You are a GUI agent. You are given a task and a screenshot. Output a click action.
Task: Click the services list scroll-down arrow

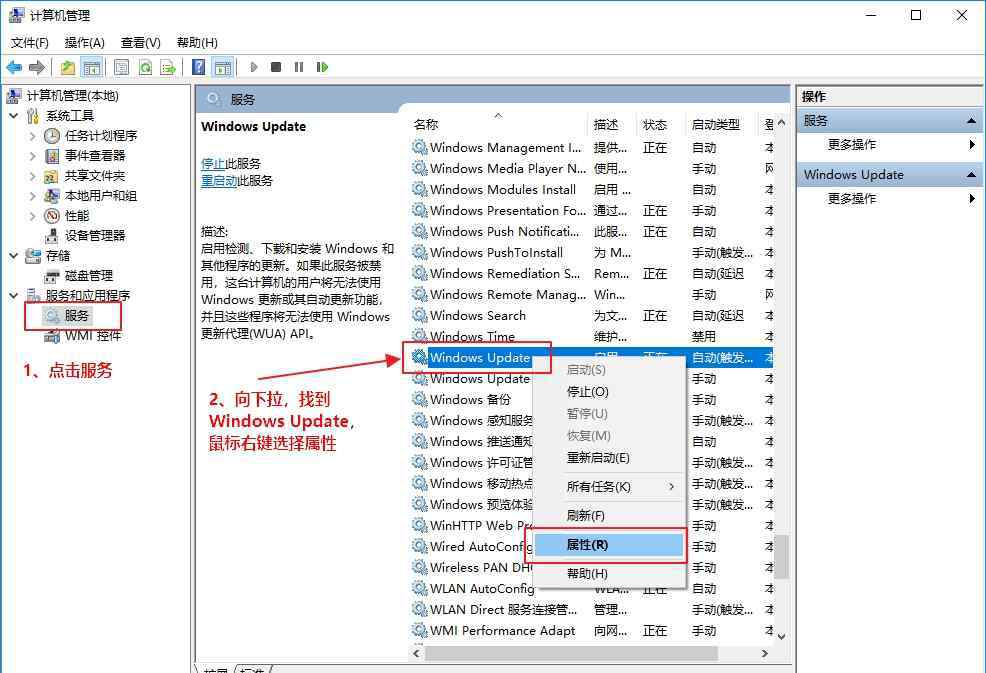point(781,637)
